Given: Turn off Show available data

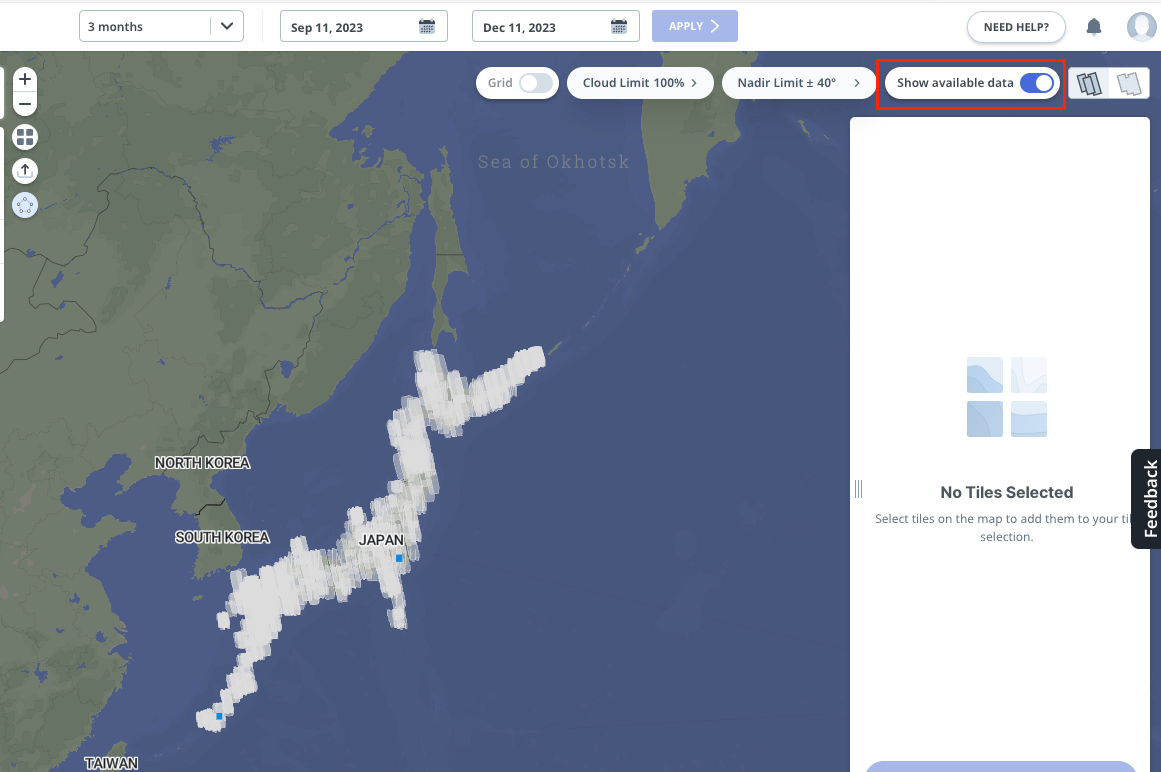Looking at the screenshot, I should click(x=1037, y=83).
